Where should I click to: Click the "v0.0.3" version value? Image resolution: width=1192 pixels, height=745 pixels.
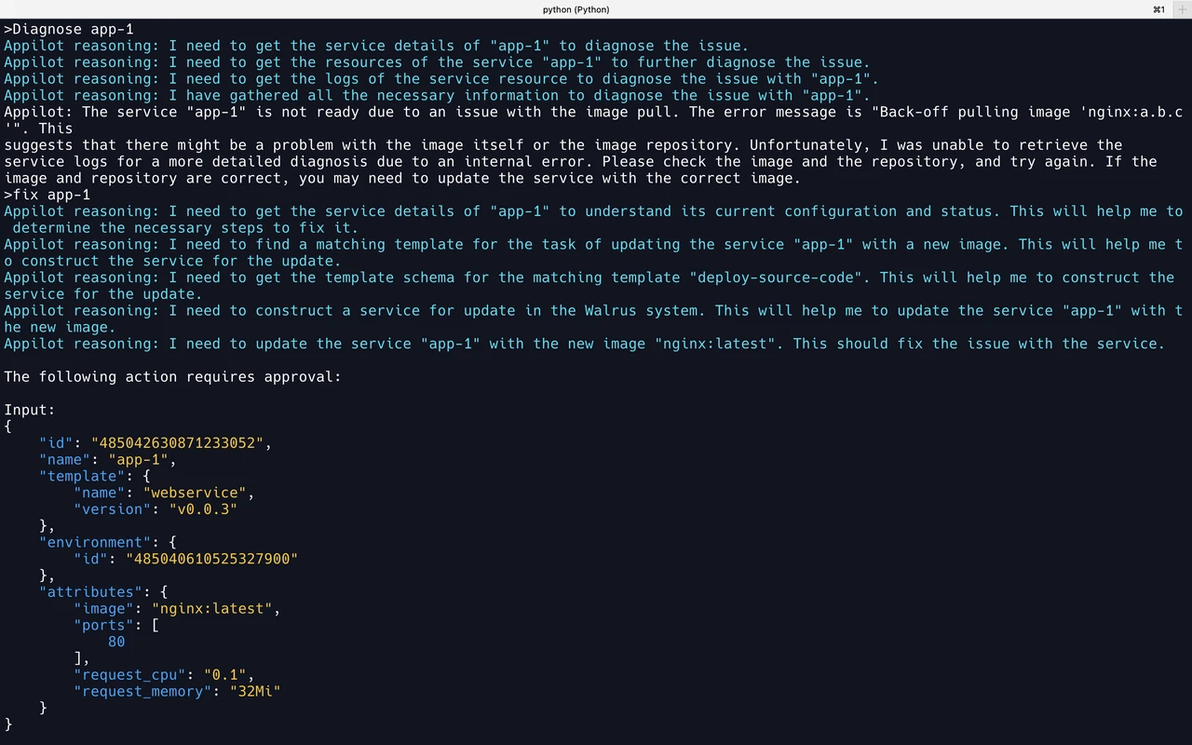coord(203,509)
